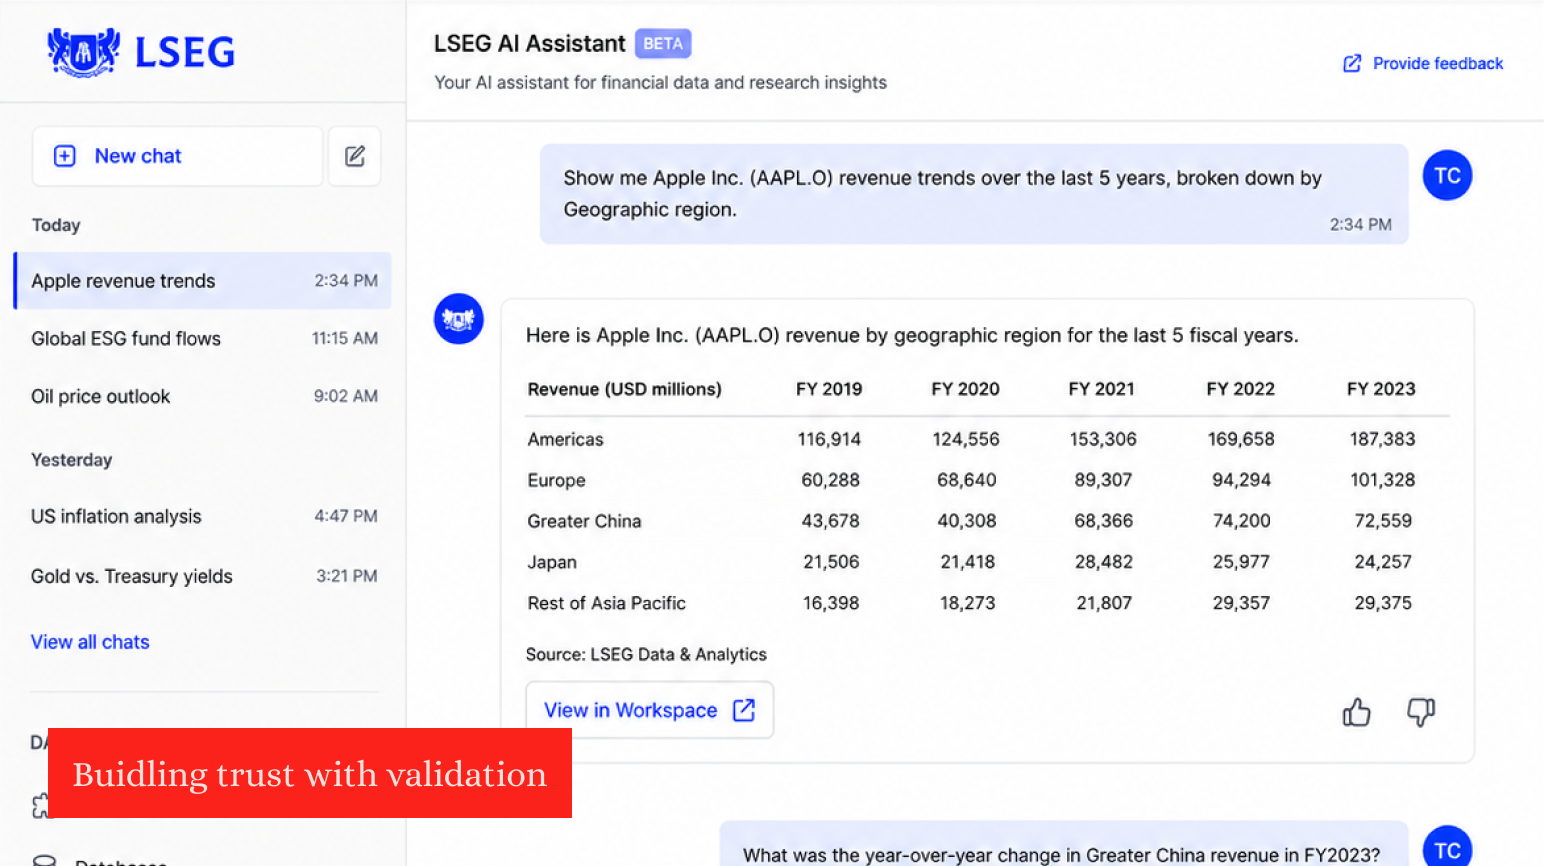
Task: Click Europe FY 2019 value 60,288
Action: click(830, 480)
